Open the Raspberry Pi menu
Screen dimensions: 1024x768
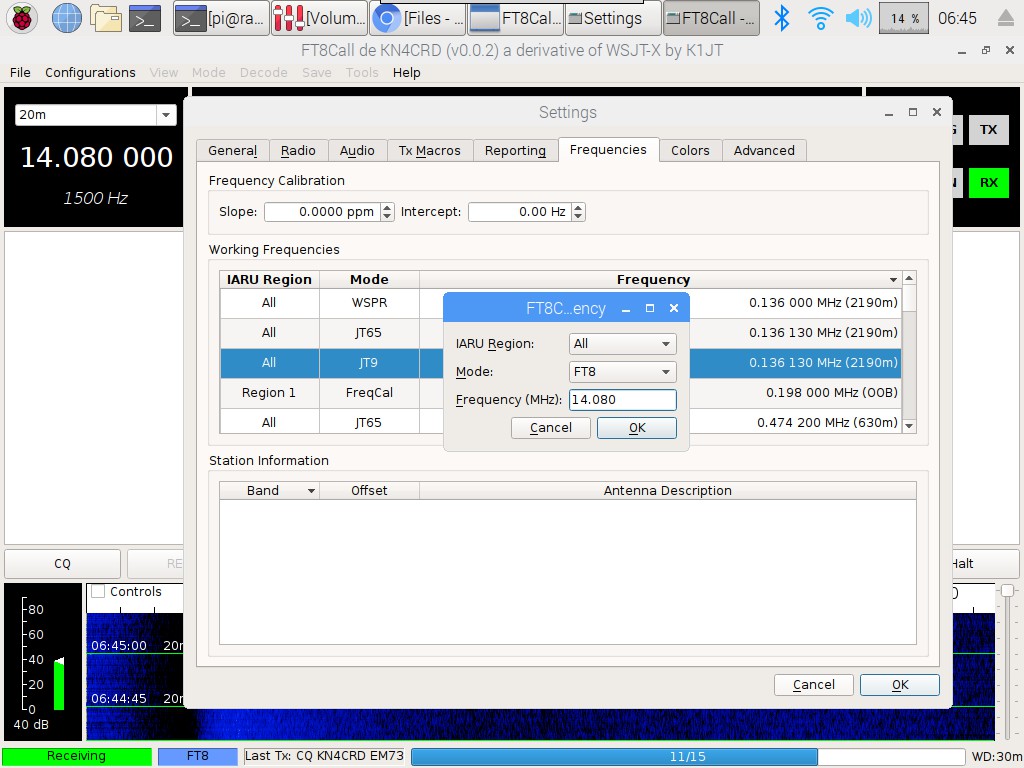point(22,18)
